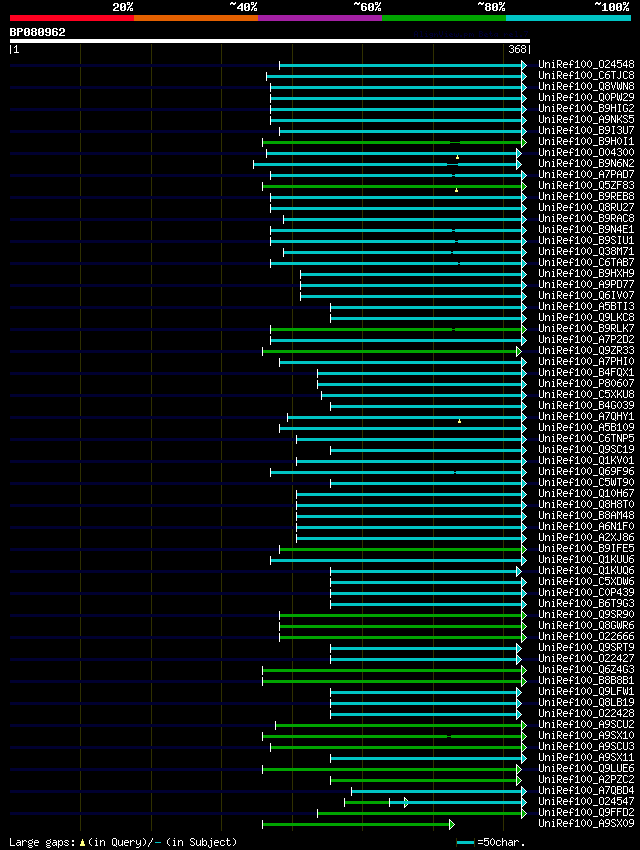Open the UniRef100_C6TJC8 hit entry
Image resolution: width=640 pixels, height=850 pixels.
586,75
